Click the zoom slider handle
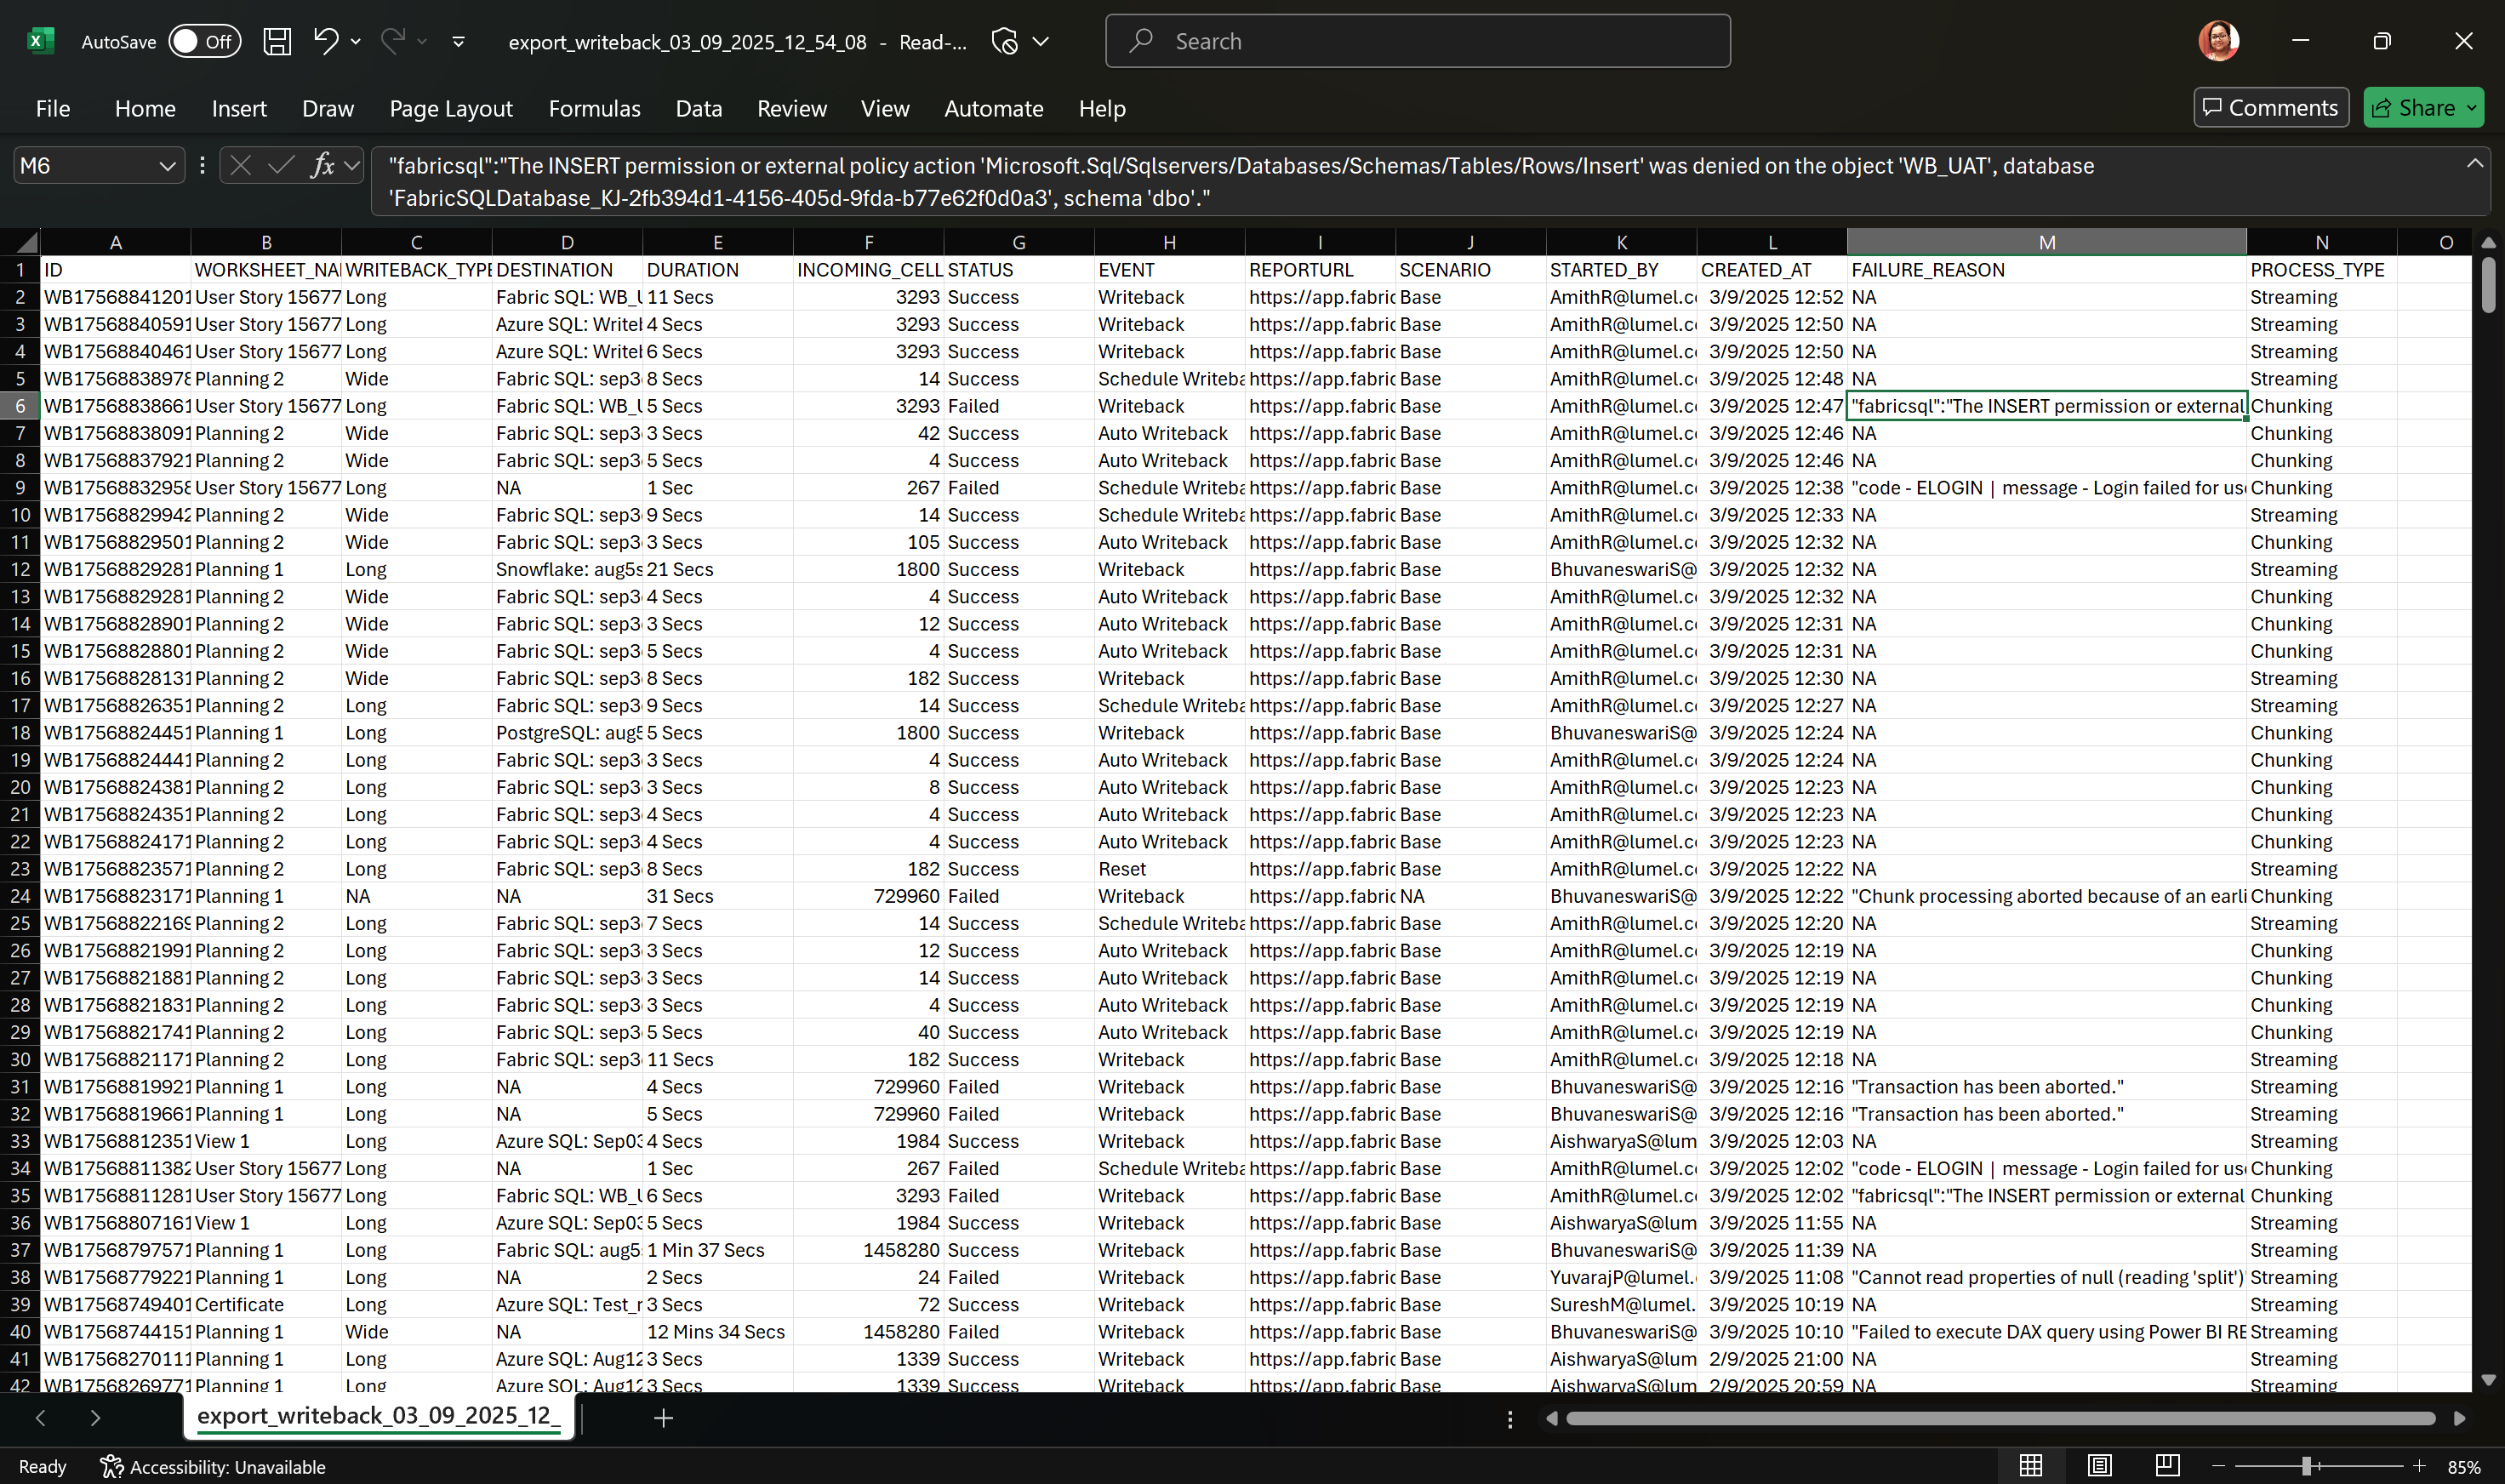Screen dimensions: 2505x1484 click(2306, 1466)
